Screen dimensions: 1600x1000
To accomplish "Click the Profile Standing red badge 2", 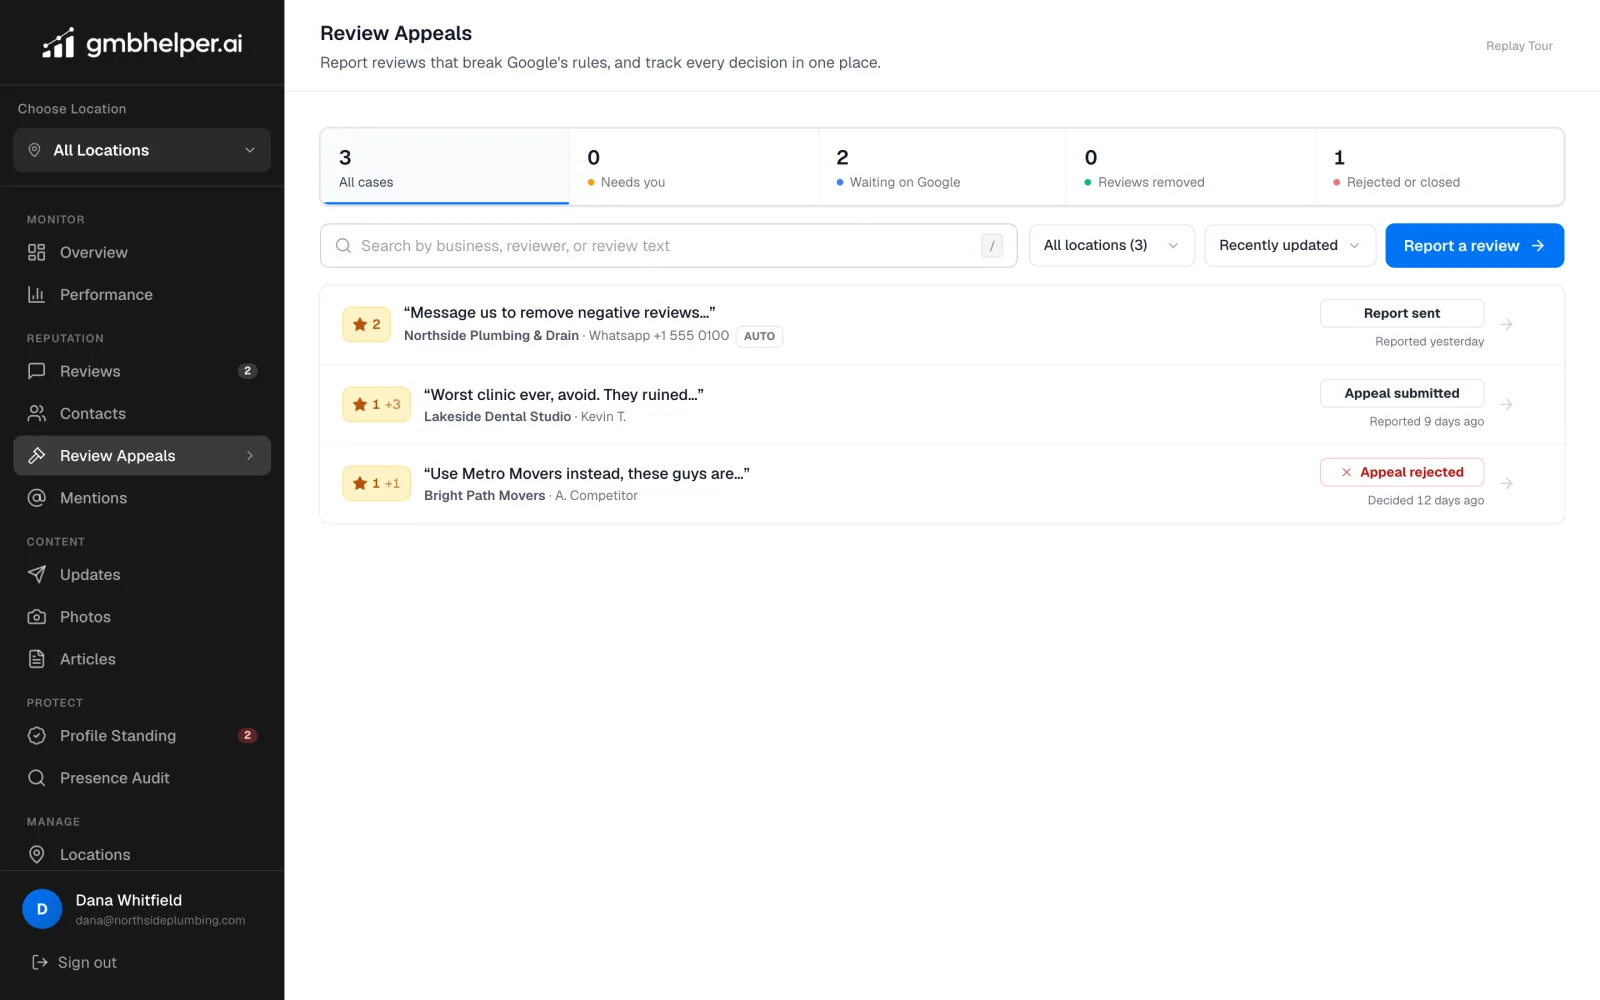I will [248, 735].
